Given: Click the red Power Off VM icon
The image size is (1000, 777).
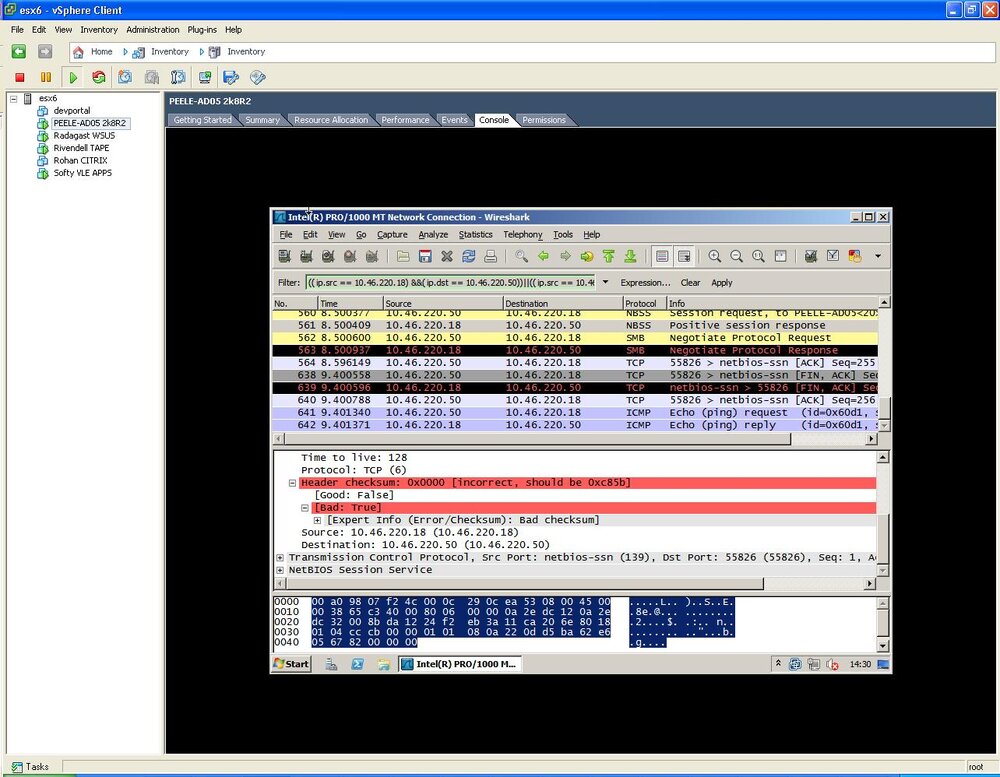Looking at the screenshot, I should point(20,77).
